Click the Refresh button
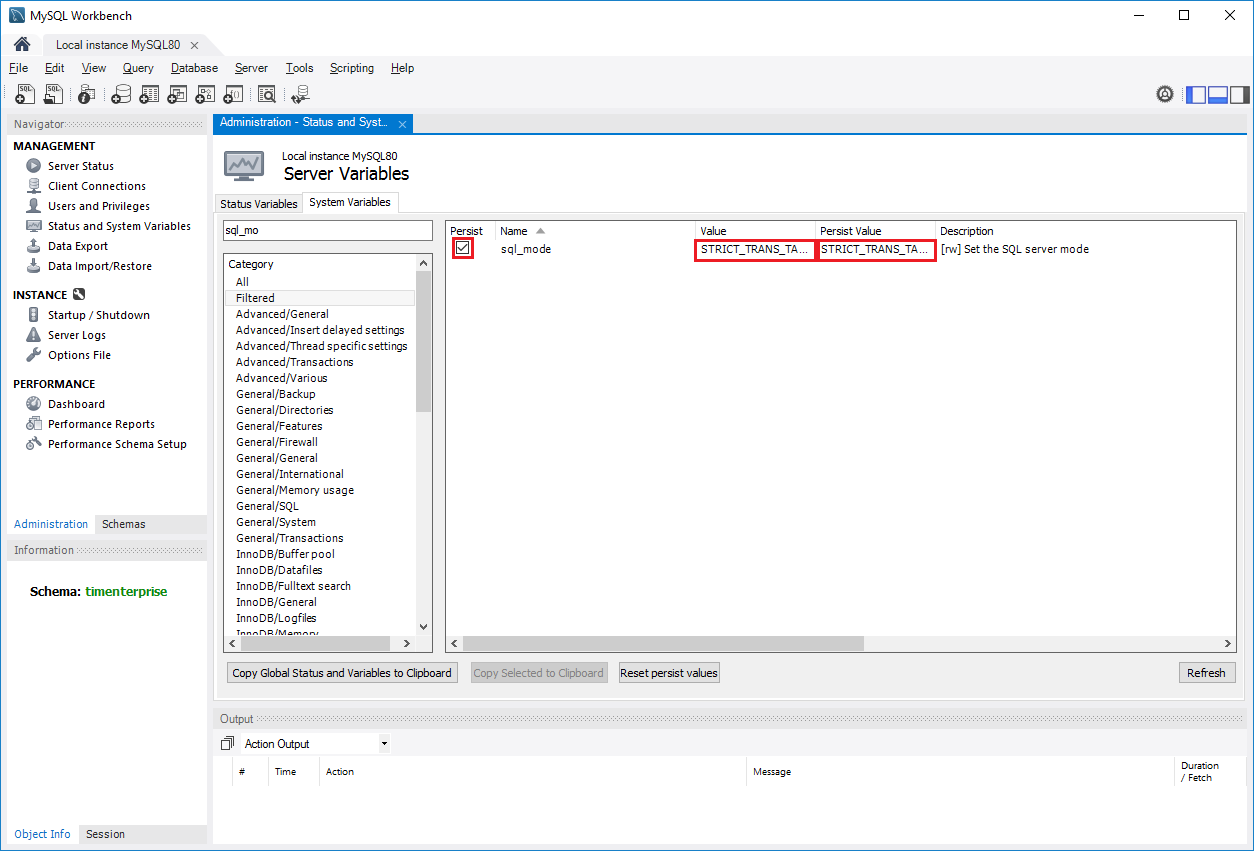 click(1206, 673)
